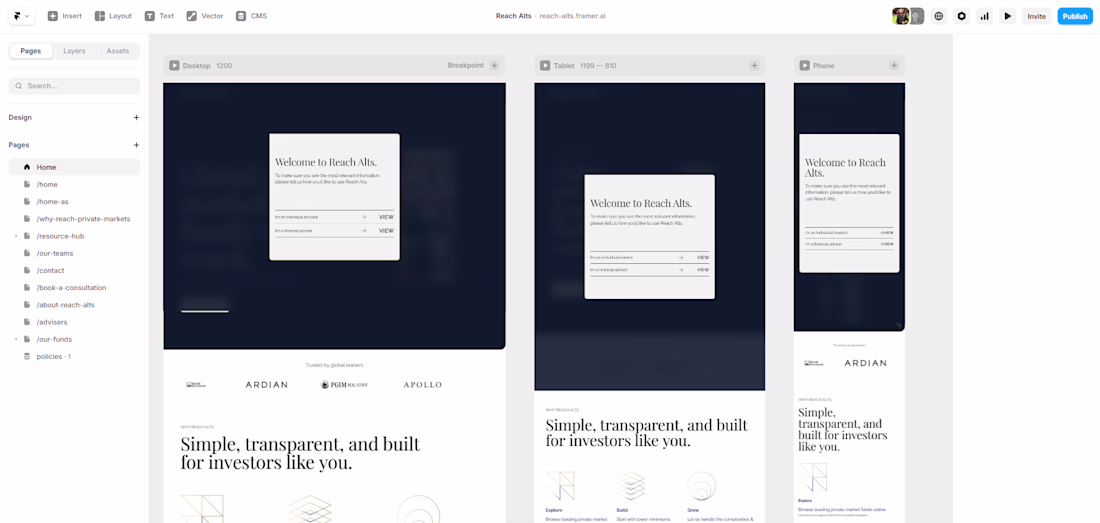Click the Home page house icon
Image resolution: width=1100 pixels, height=523 pixels.
(x=27, y=167)
